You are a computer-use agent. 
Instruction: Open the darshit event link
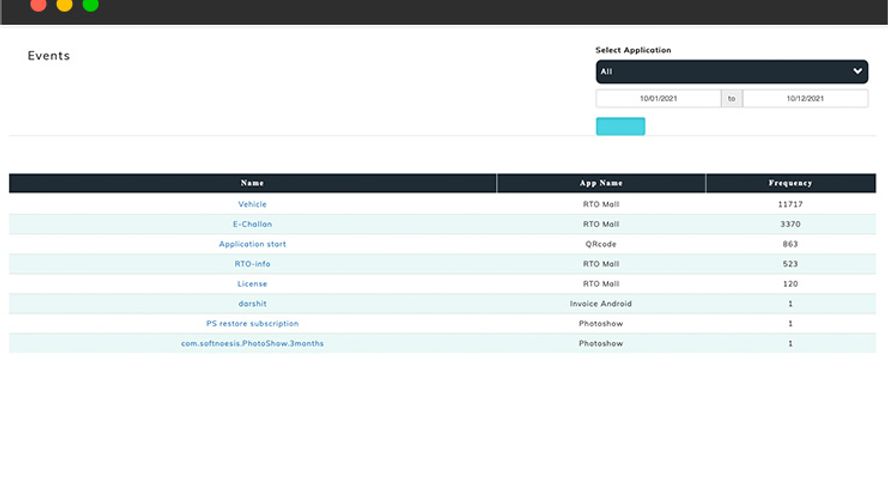(252, 304)
